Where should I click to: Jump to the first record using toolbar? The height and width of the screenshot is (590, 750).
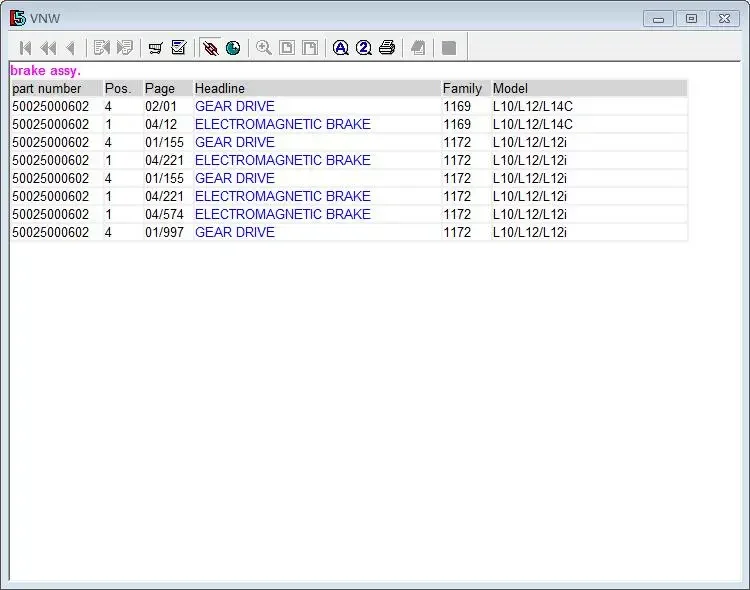coord(25,48)
